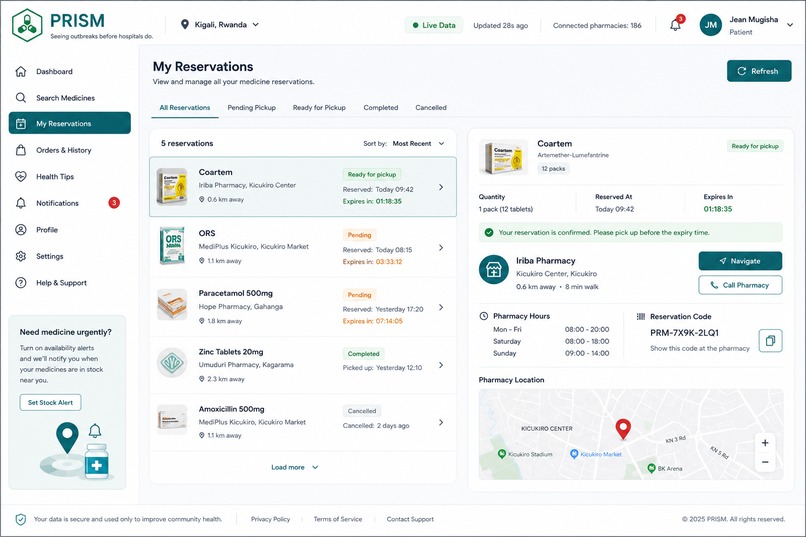This screenshot has width=806, height=537.
Task: Switch to the Completed tab
Action: tap(380, 107)
